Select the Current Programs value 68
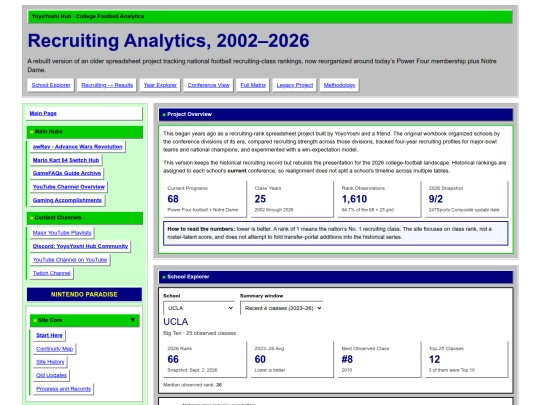Image resolution: width=540 pixels, height=405 pixels. pos(173,199)
